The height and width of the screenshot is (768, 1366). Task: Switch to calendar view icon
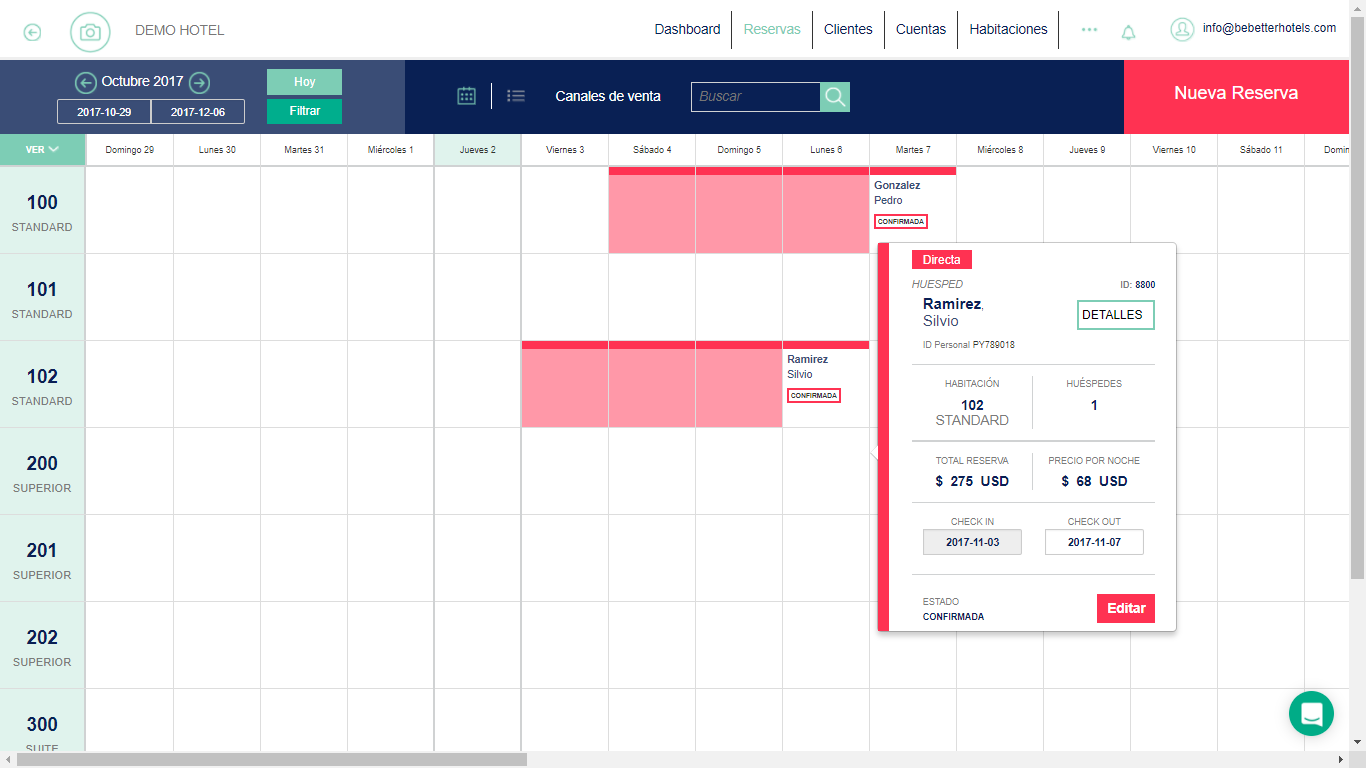coord(466,96)
